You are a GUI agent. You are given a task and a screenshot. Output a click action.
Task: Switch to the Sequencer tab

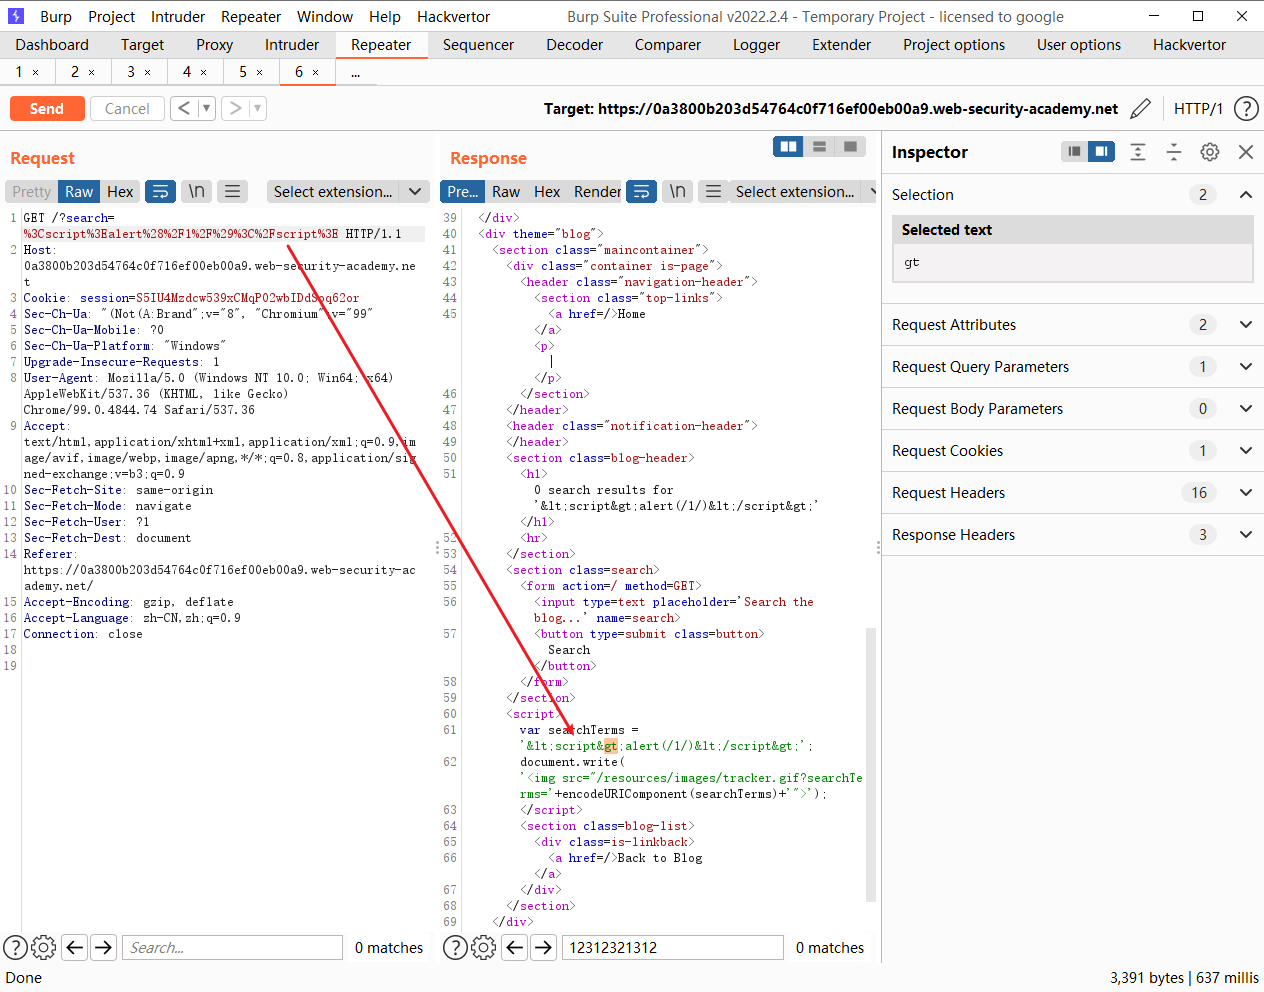click(478, 44)
